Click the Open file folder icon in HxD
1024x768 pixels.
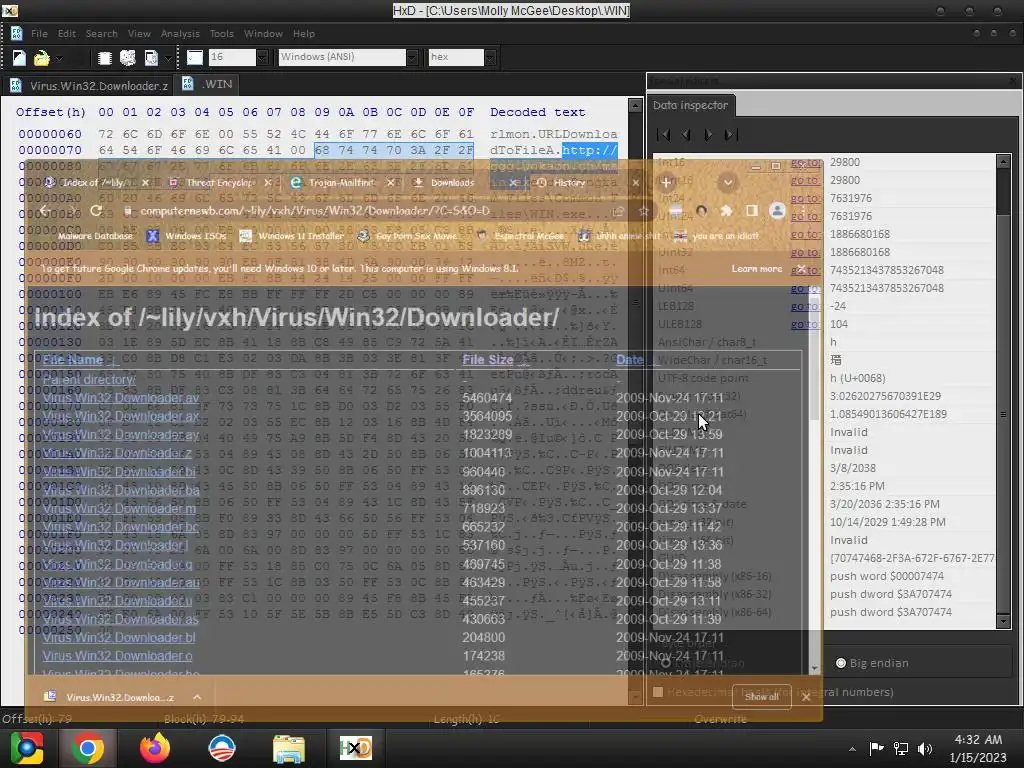coord(41,57)
